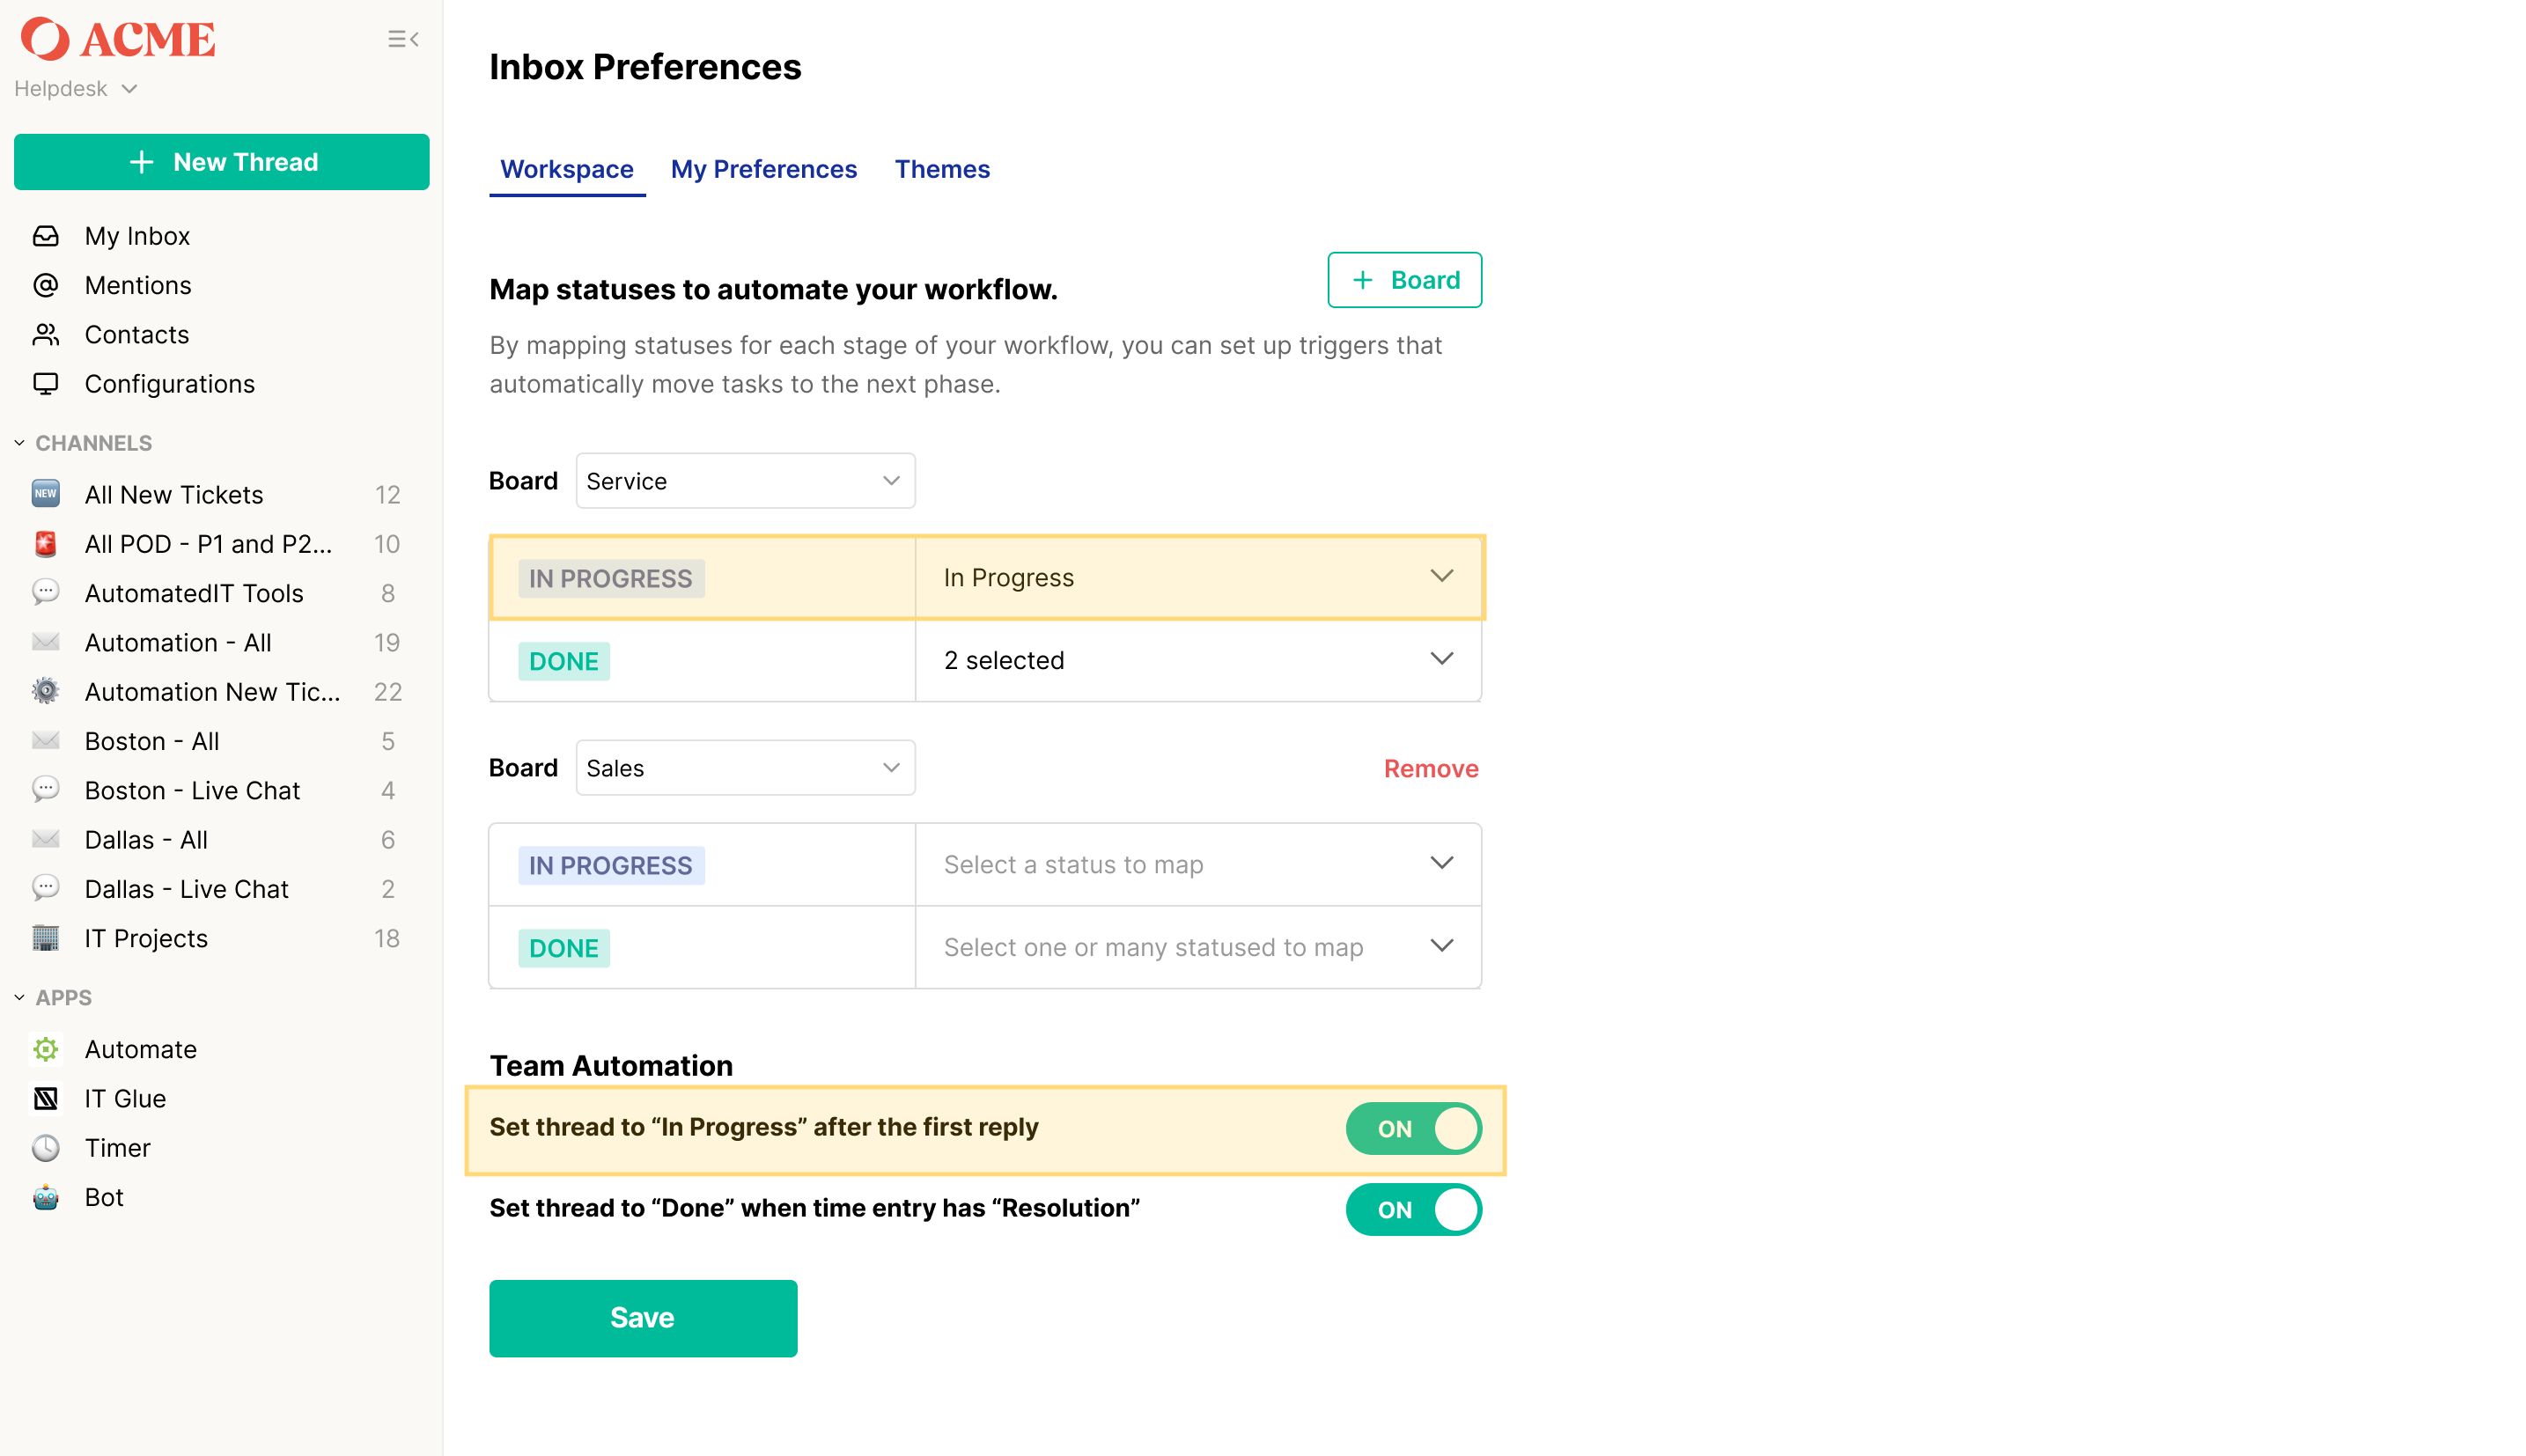
Task: Open the Automate gear app icon
Action: (46, 1049)
